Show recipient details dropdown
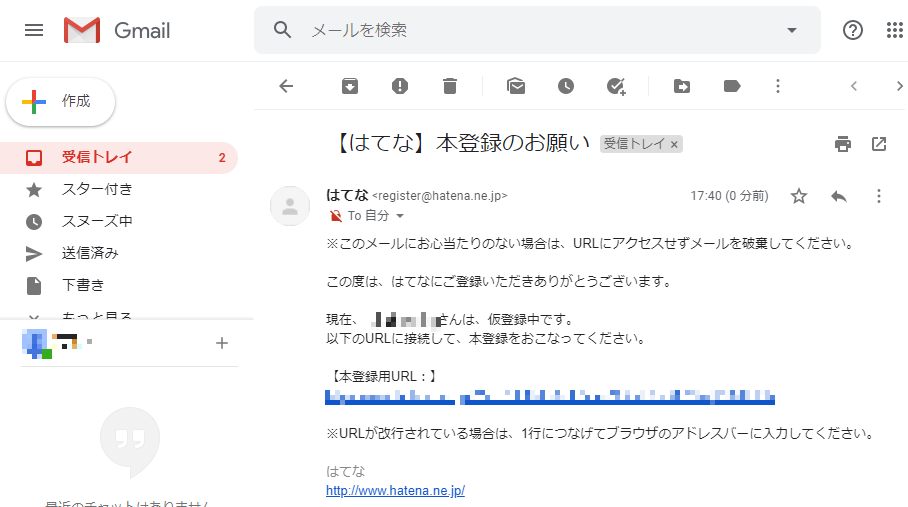Image resolution: width=908 pixels, height=507 pixels. pos(400,216)
